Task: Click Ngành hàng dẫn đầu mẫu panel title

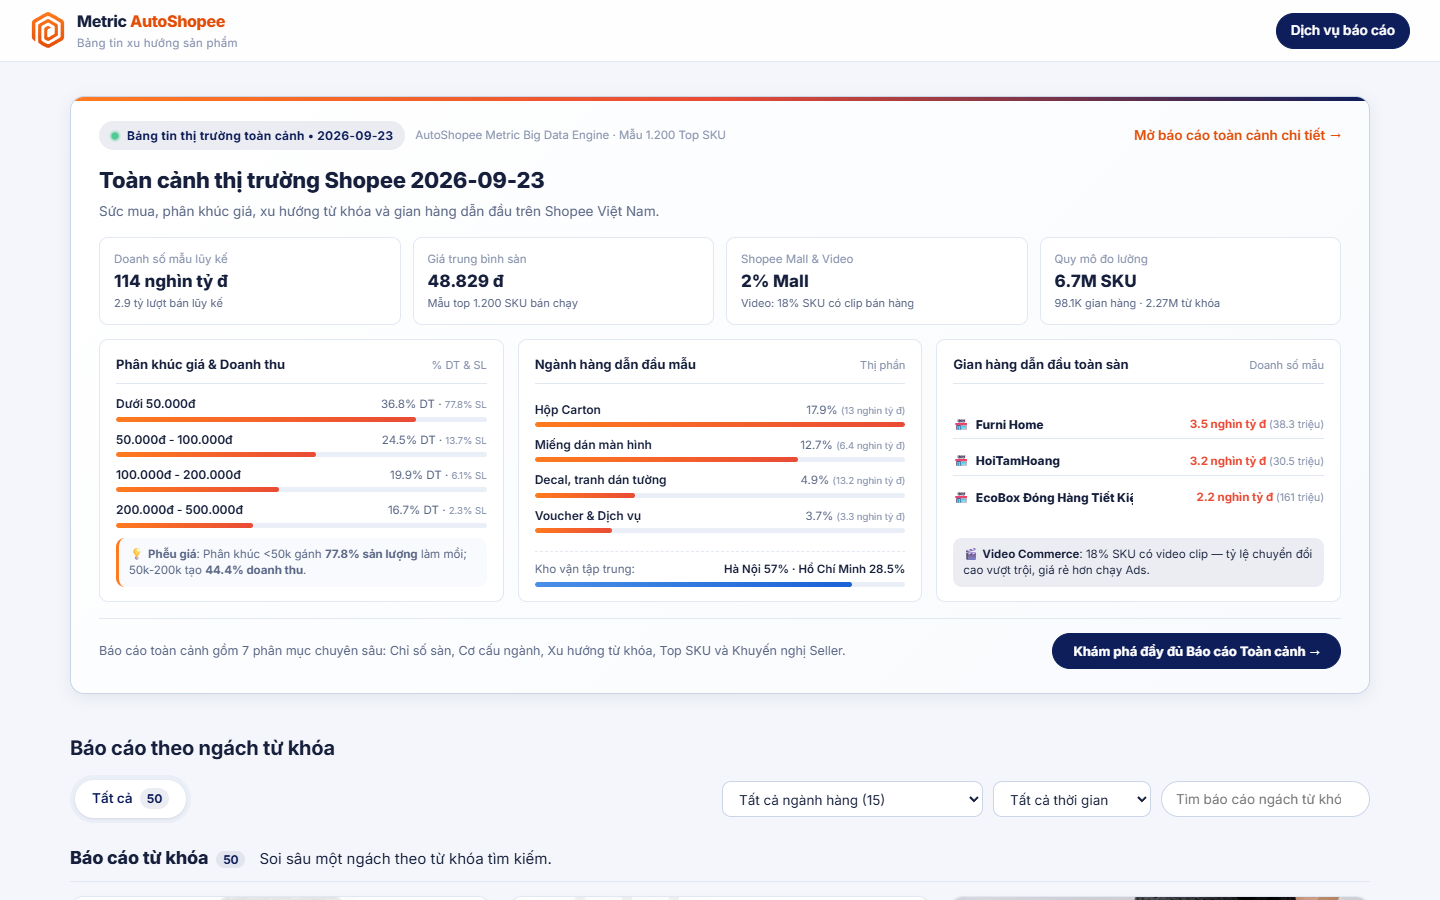Action: [615, 365]
